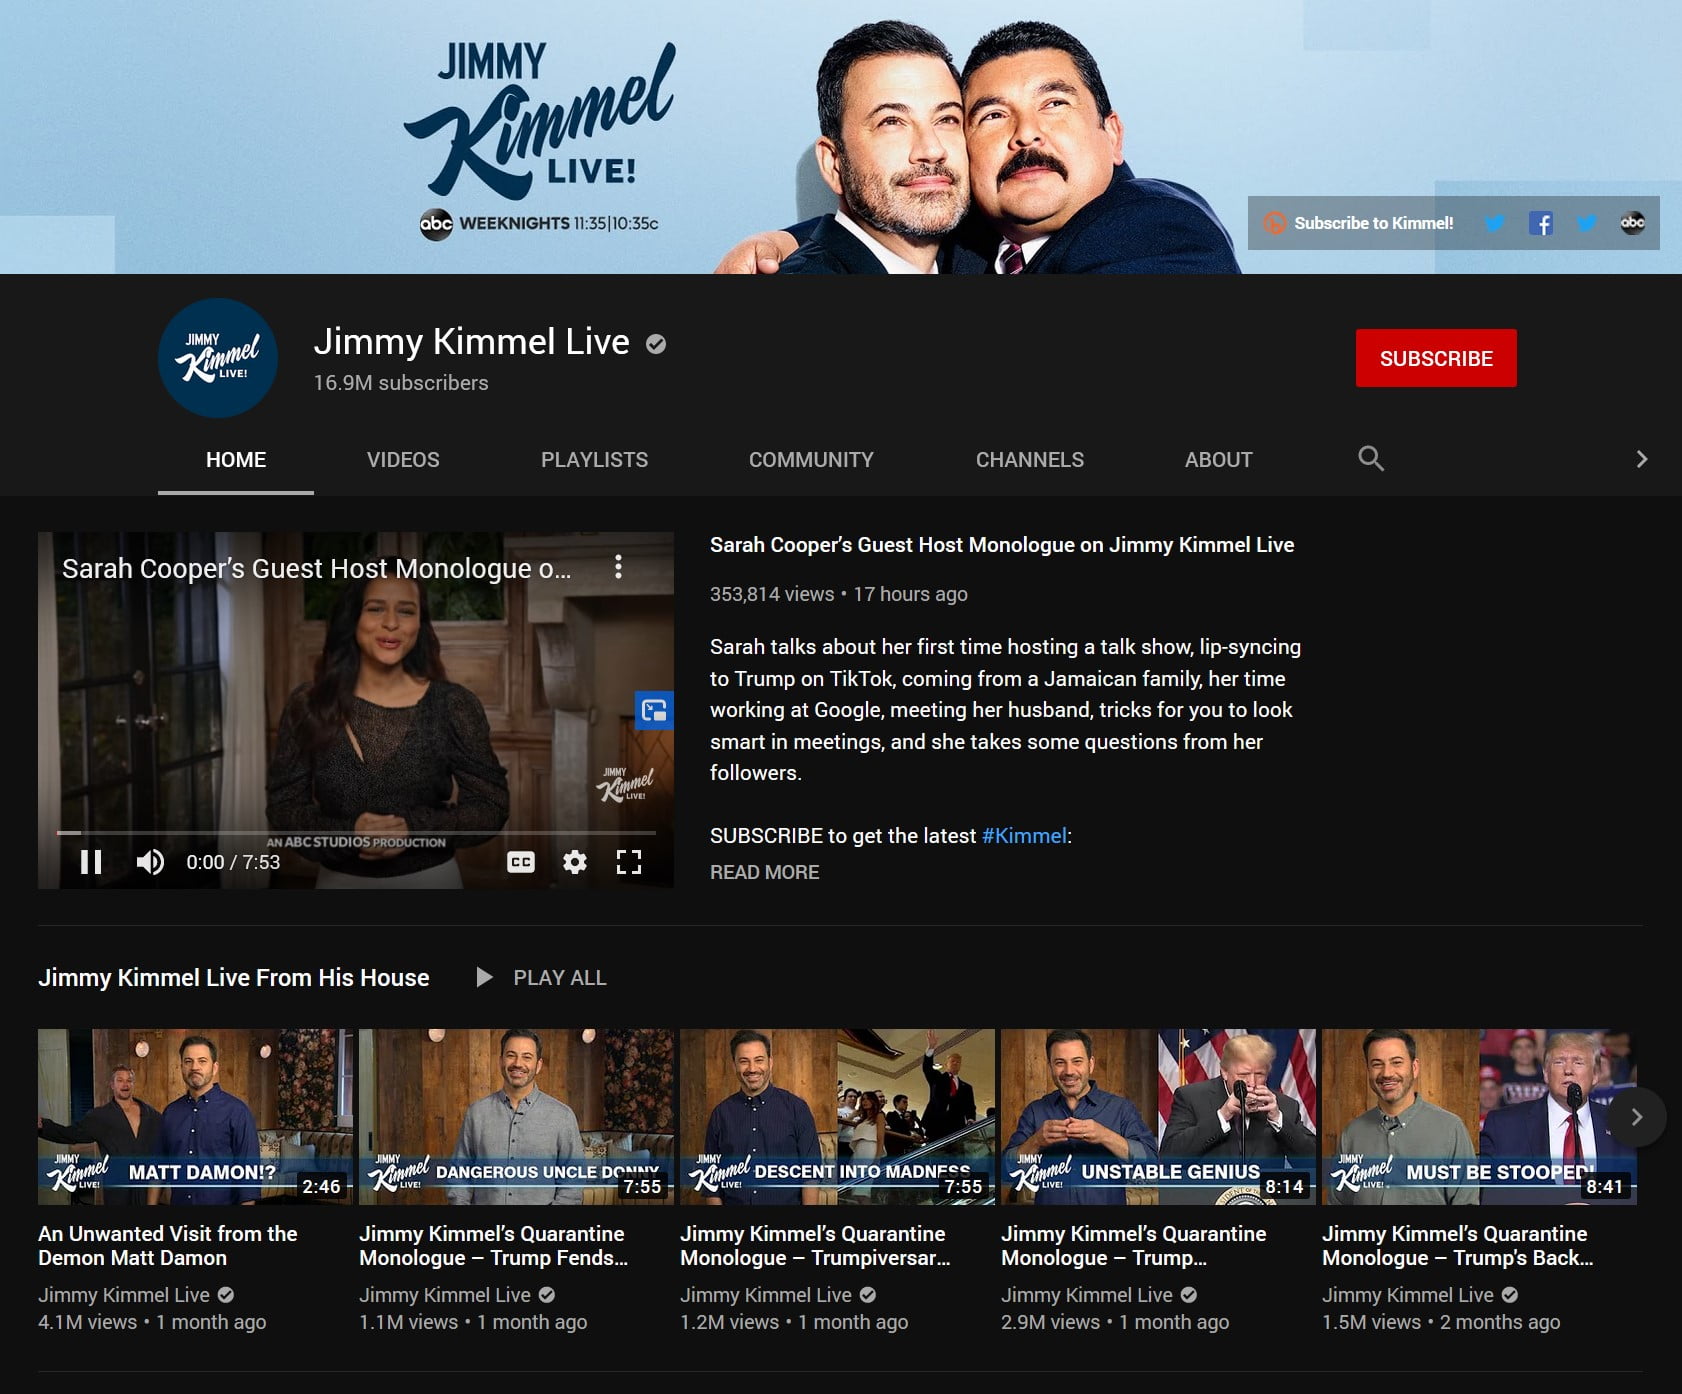Click the video progress bar

point(356,832)
